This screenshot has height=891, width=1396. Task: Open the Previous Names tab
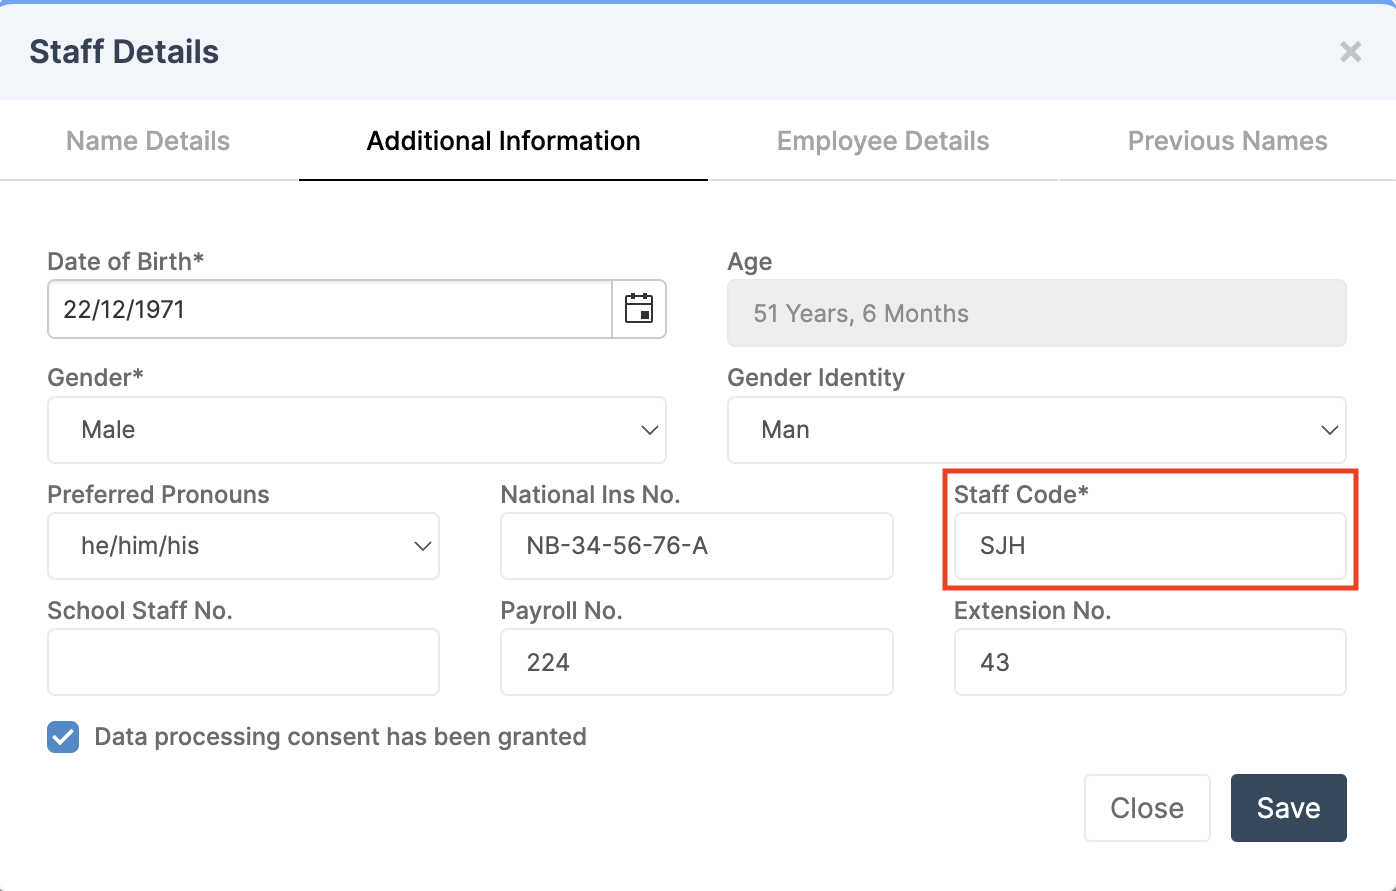click(x=1227, y=141)
